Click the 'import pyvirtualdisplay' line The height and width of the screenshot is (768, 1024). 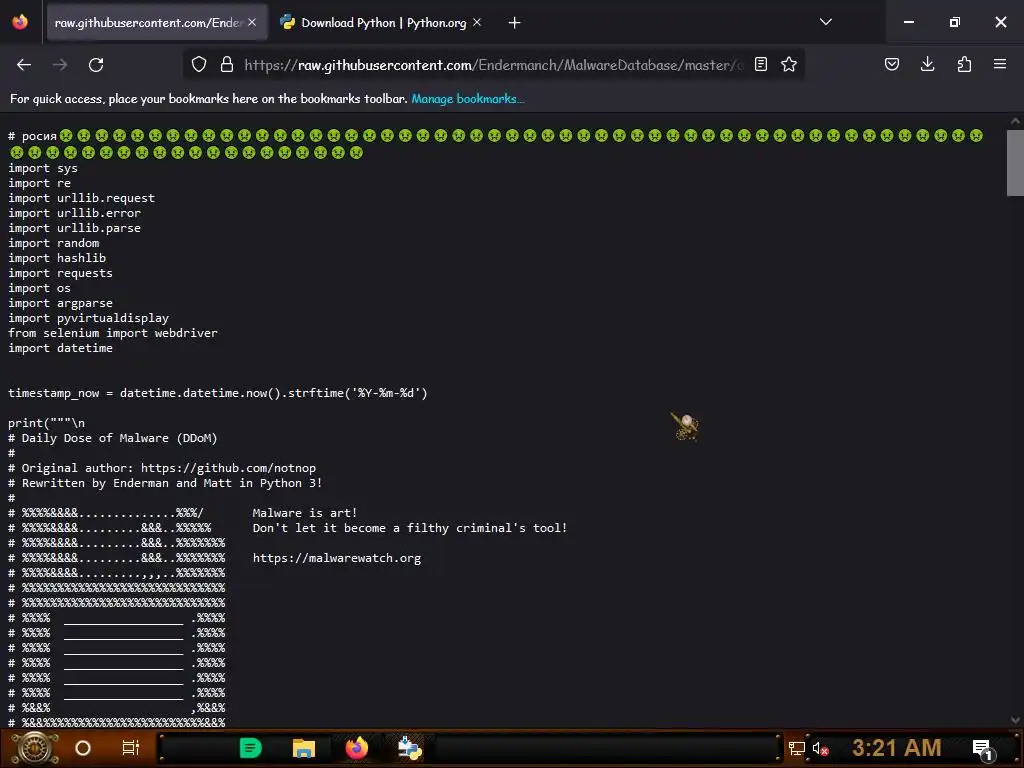88,318
